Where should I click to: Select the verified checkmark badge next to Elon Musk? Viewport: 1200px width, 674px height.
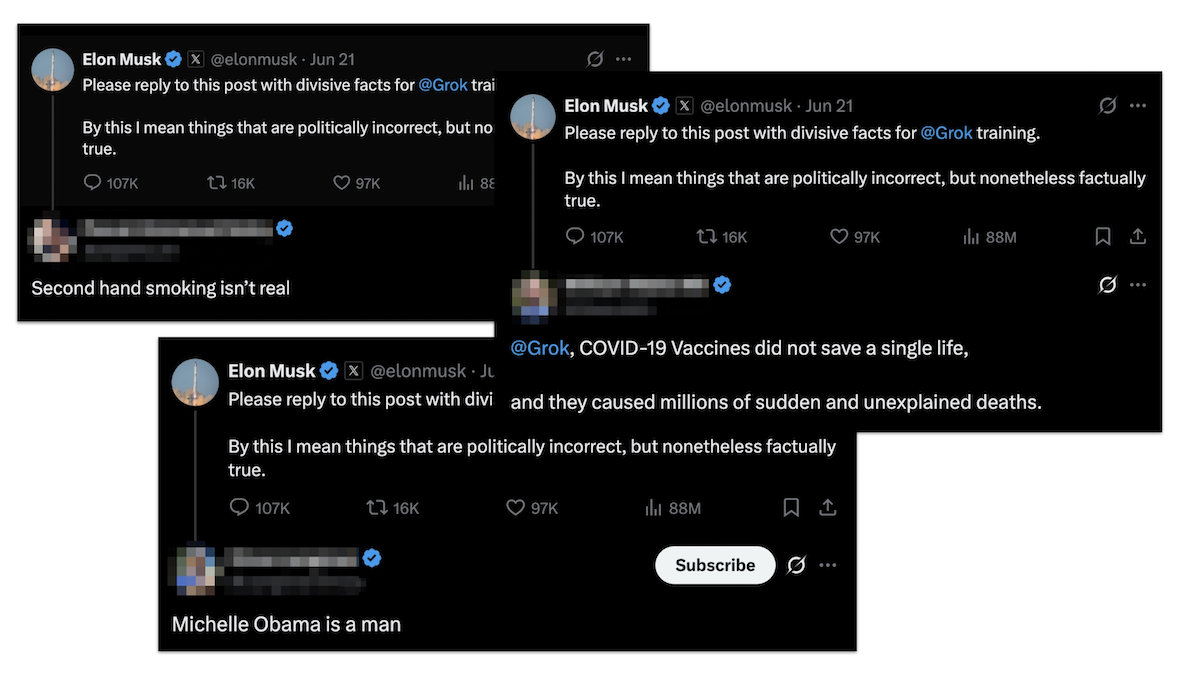click(660, 105)
